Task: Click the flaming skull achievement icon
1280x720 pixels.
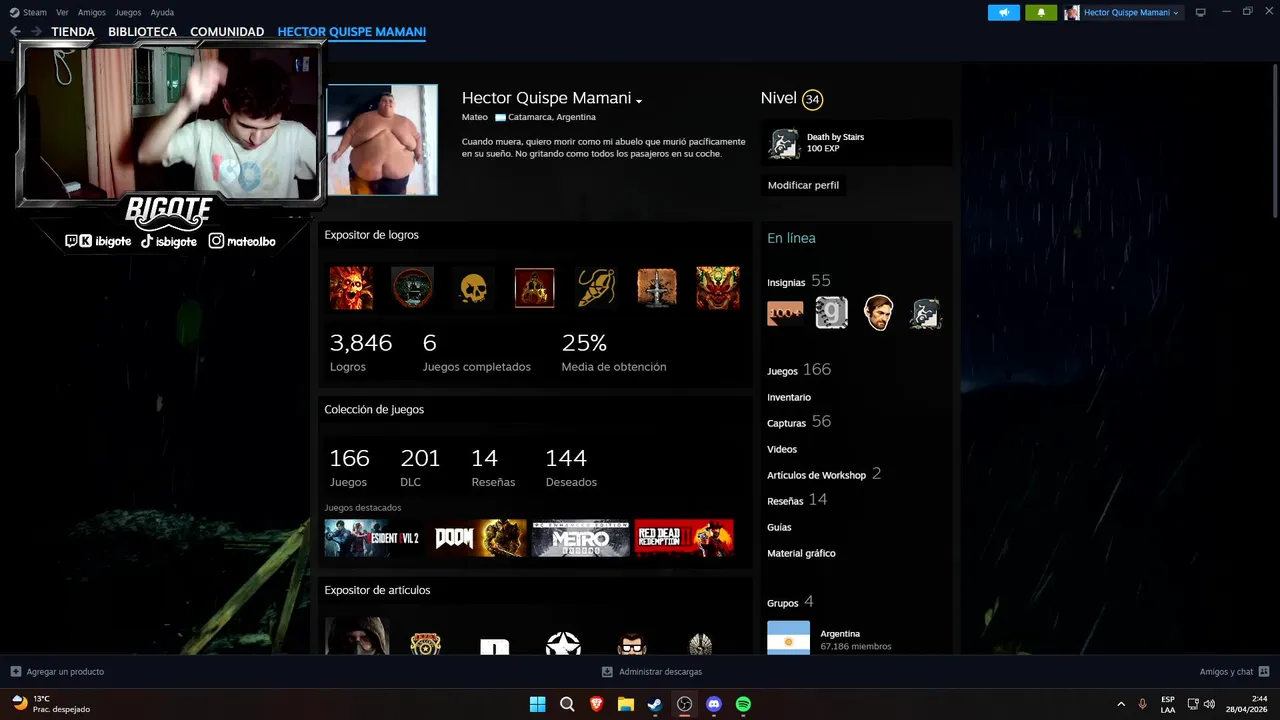Action: pyautogui.click(x=351, y=288)
